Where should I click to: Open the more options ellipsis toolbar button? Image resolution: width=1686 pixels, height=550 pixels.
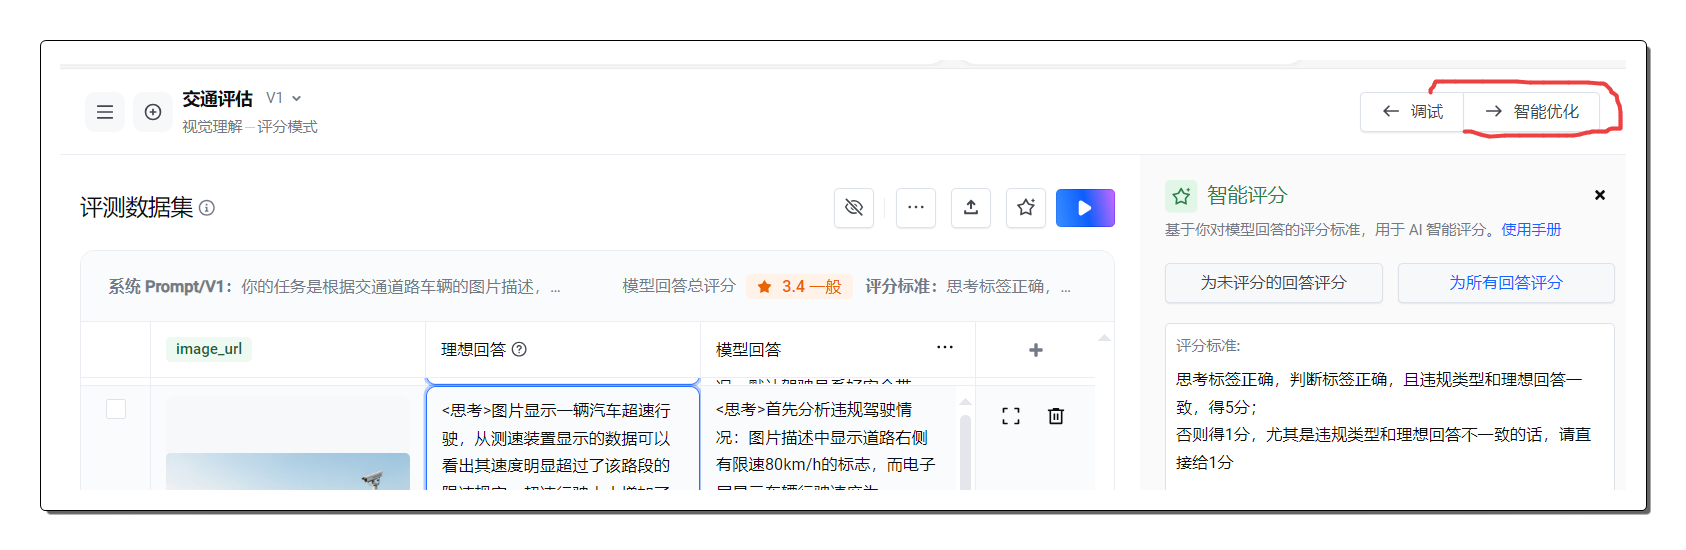916,207
